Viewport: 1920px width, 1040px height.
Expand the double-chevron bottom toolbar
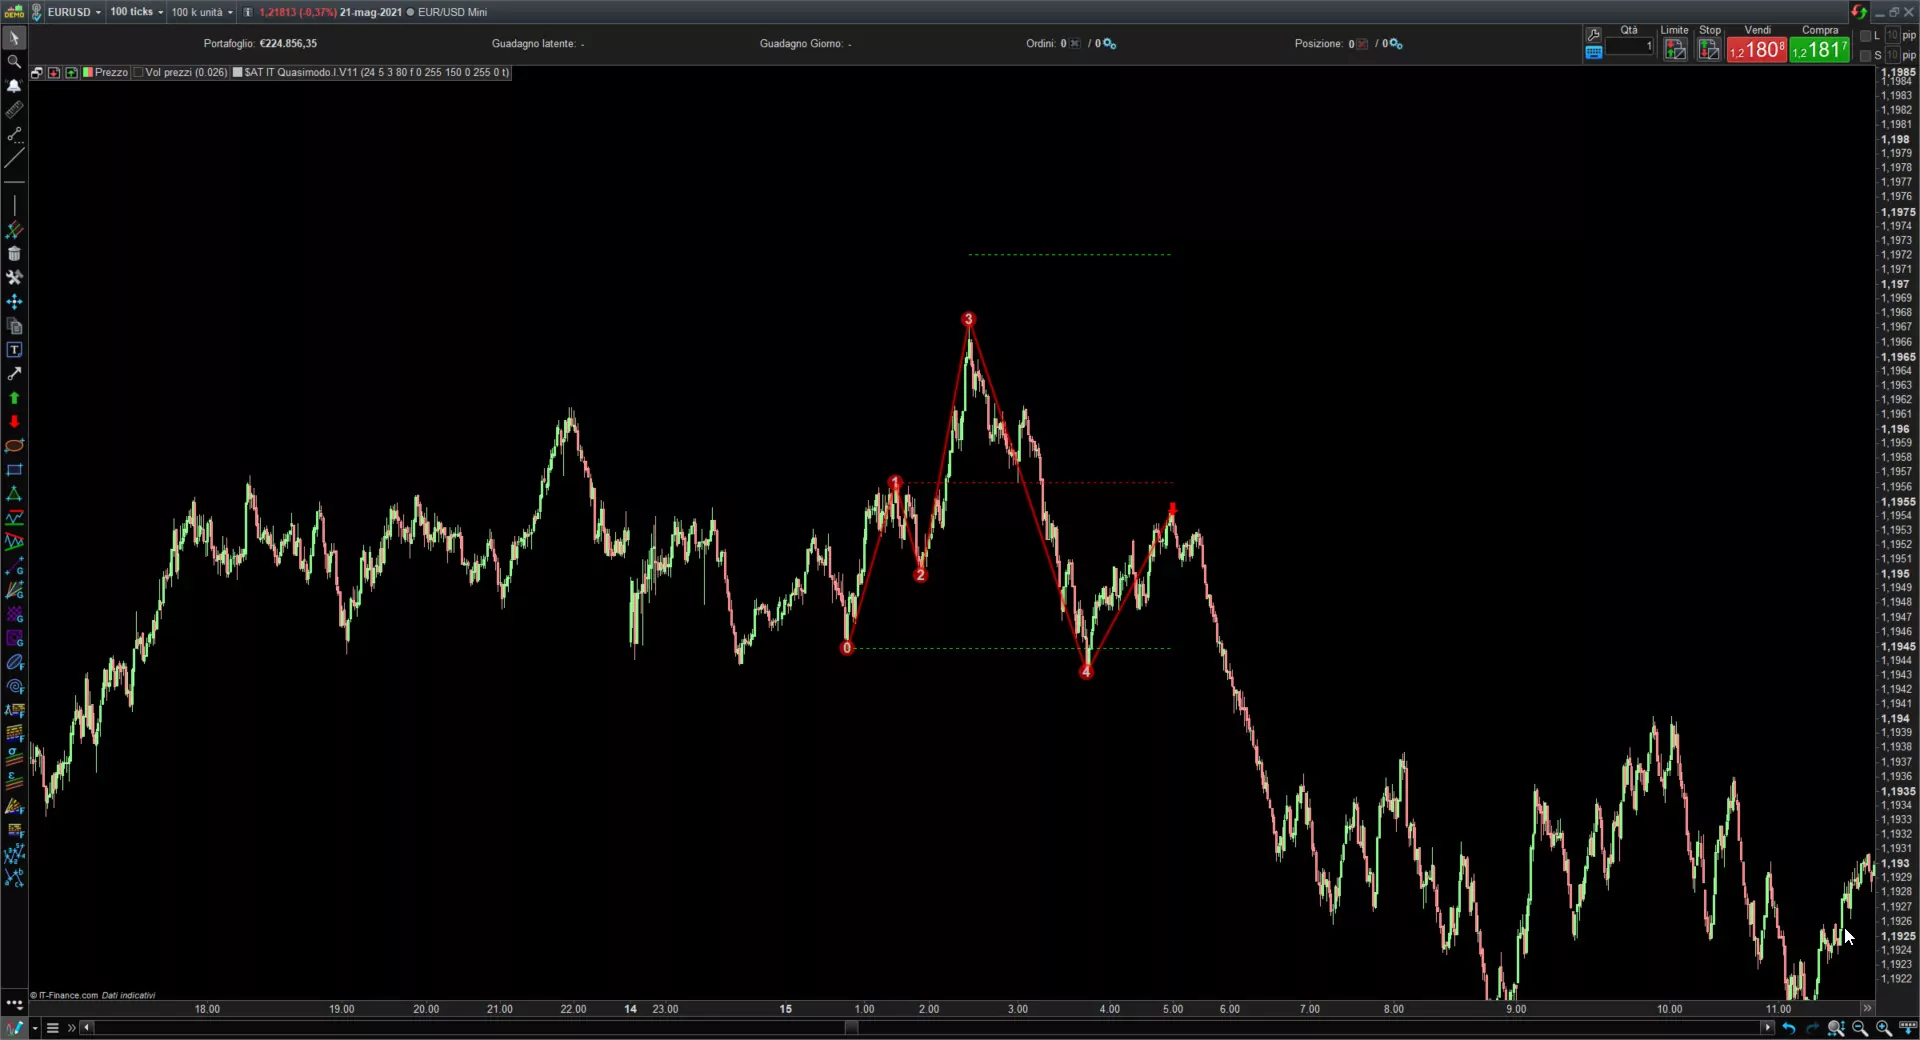(71, 1028)
